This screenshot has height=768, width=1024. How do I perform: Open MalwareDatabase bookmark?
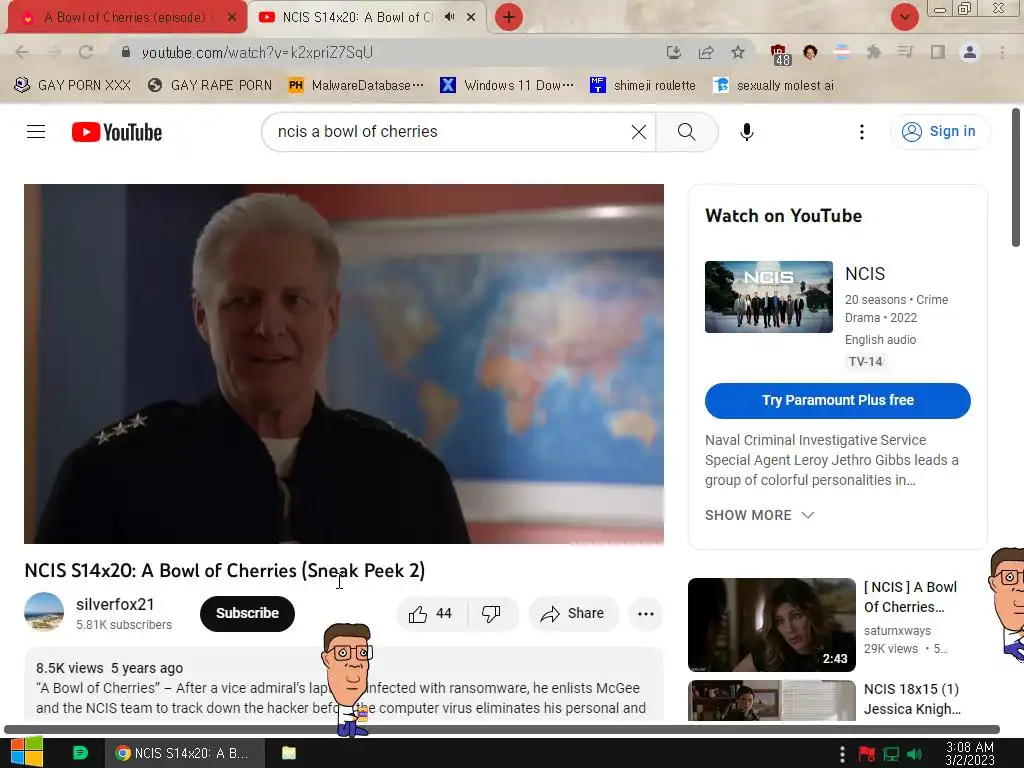(x=357, y=86)
